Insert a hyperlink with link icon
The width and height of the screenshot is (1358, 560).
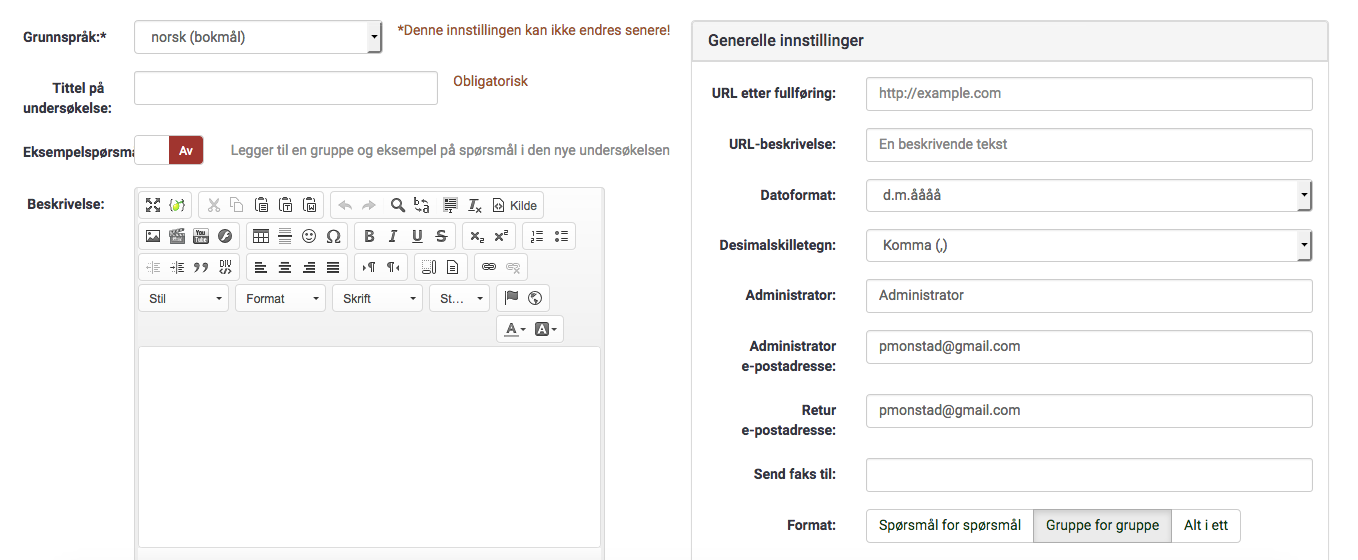coord(489,267)
